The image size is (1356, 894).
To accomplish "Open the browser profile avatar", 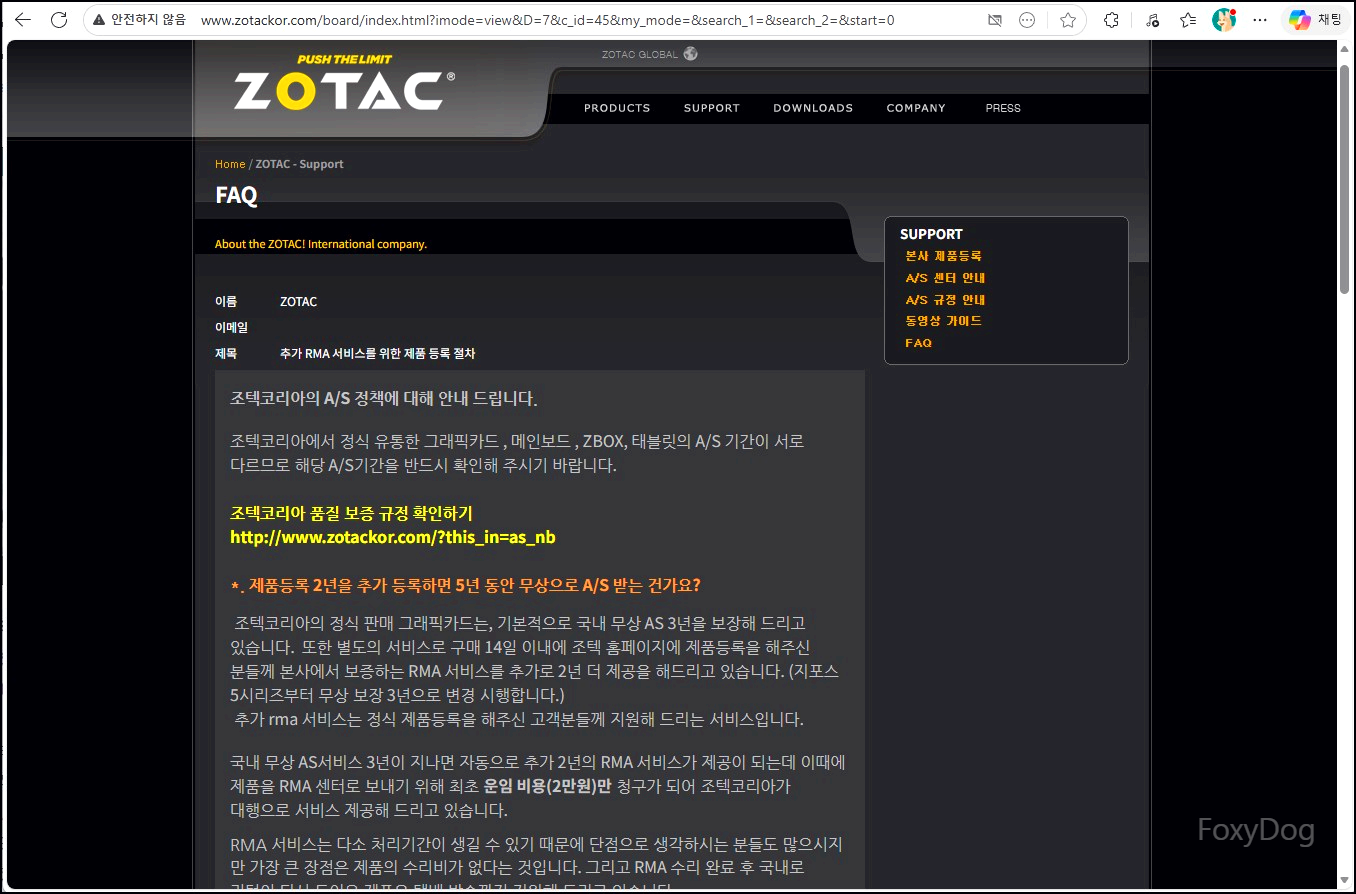I will click(x=1224, y=20).
